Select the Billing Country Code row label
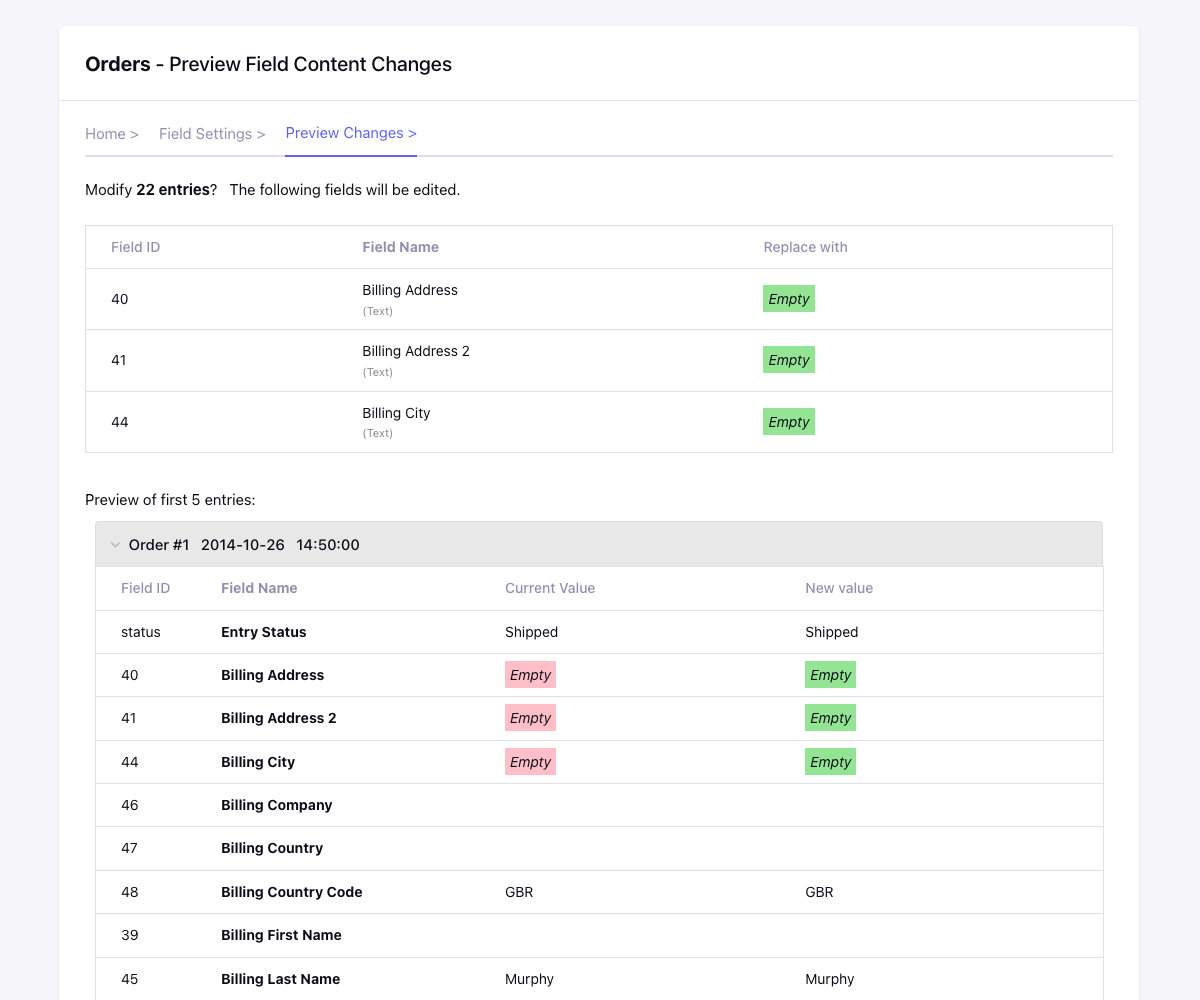This screenshot has height=1000, width=1200. [292, 892]
